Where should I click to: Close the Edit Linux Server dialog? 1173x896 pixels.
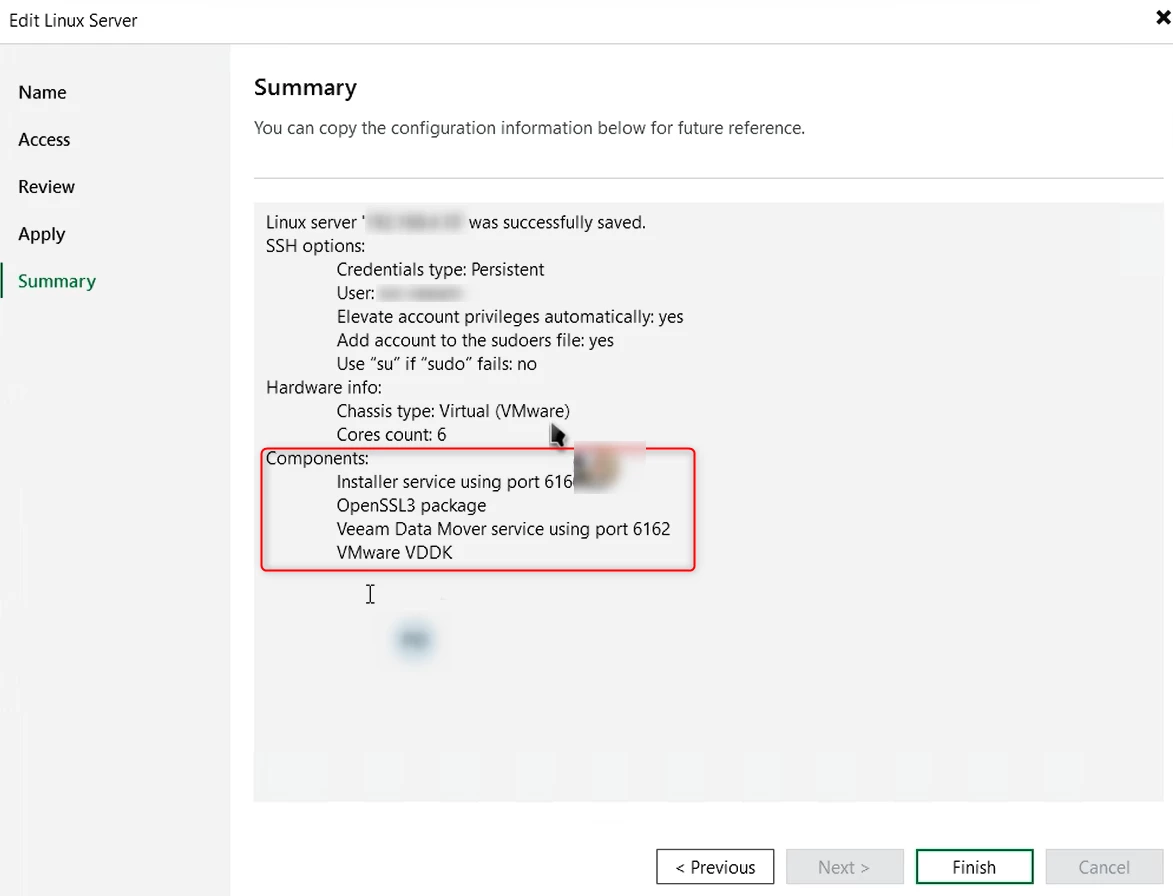[1163, 18]
